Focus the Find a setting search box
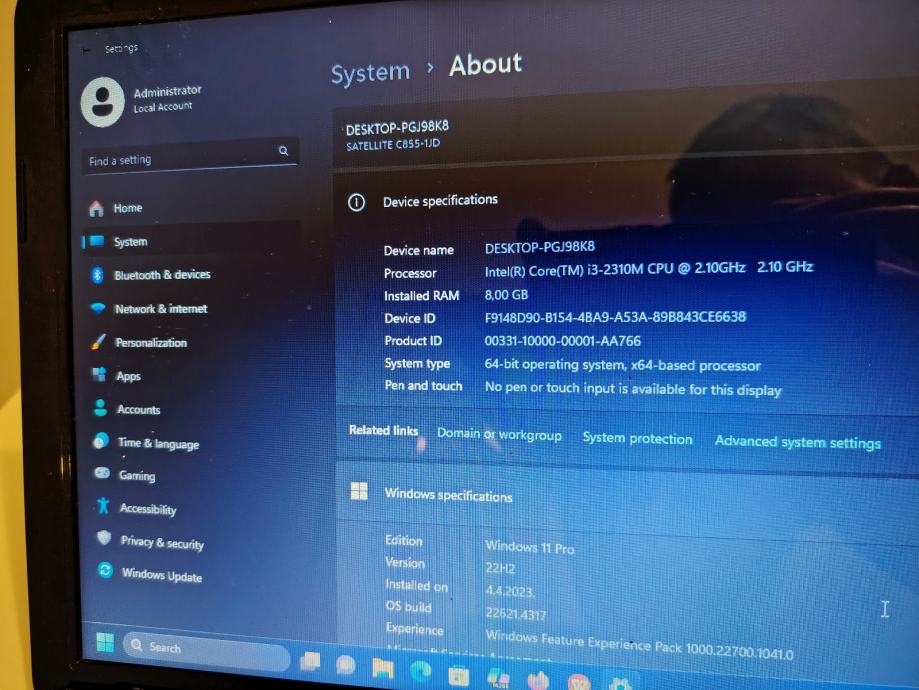 (191, 157)
